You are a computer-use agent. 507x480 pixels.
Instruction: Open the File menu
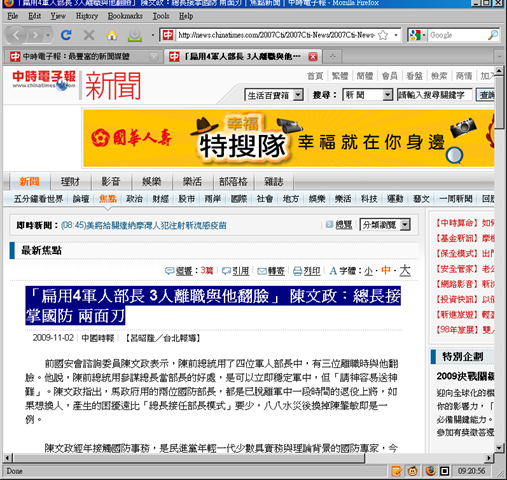point(13,16)
